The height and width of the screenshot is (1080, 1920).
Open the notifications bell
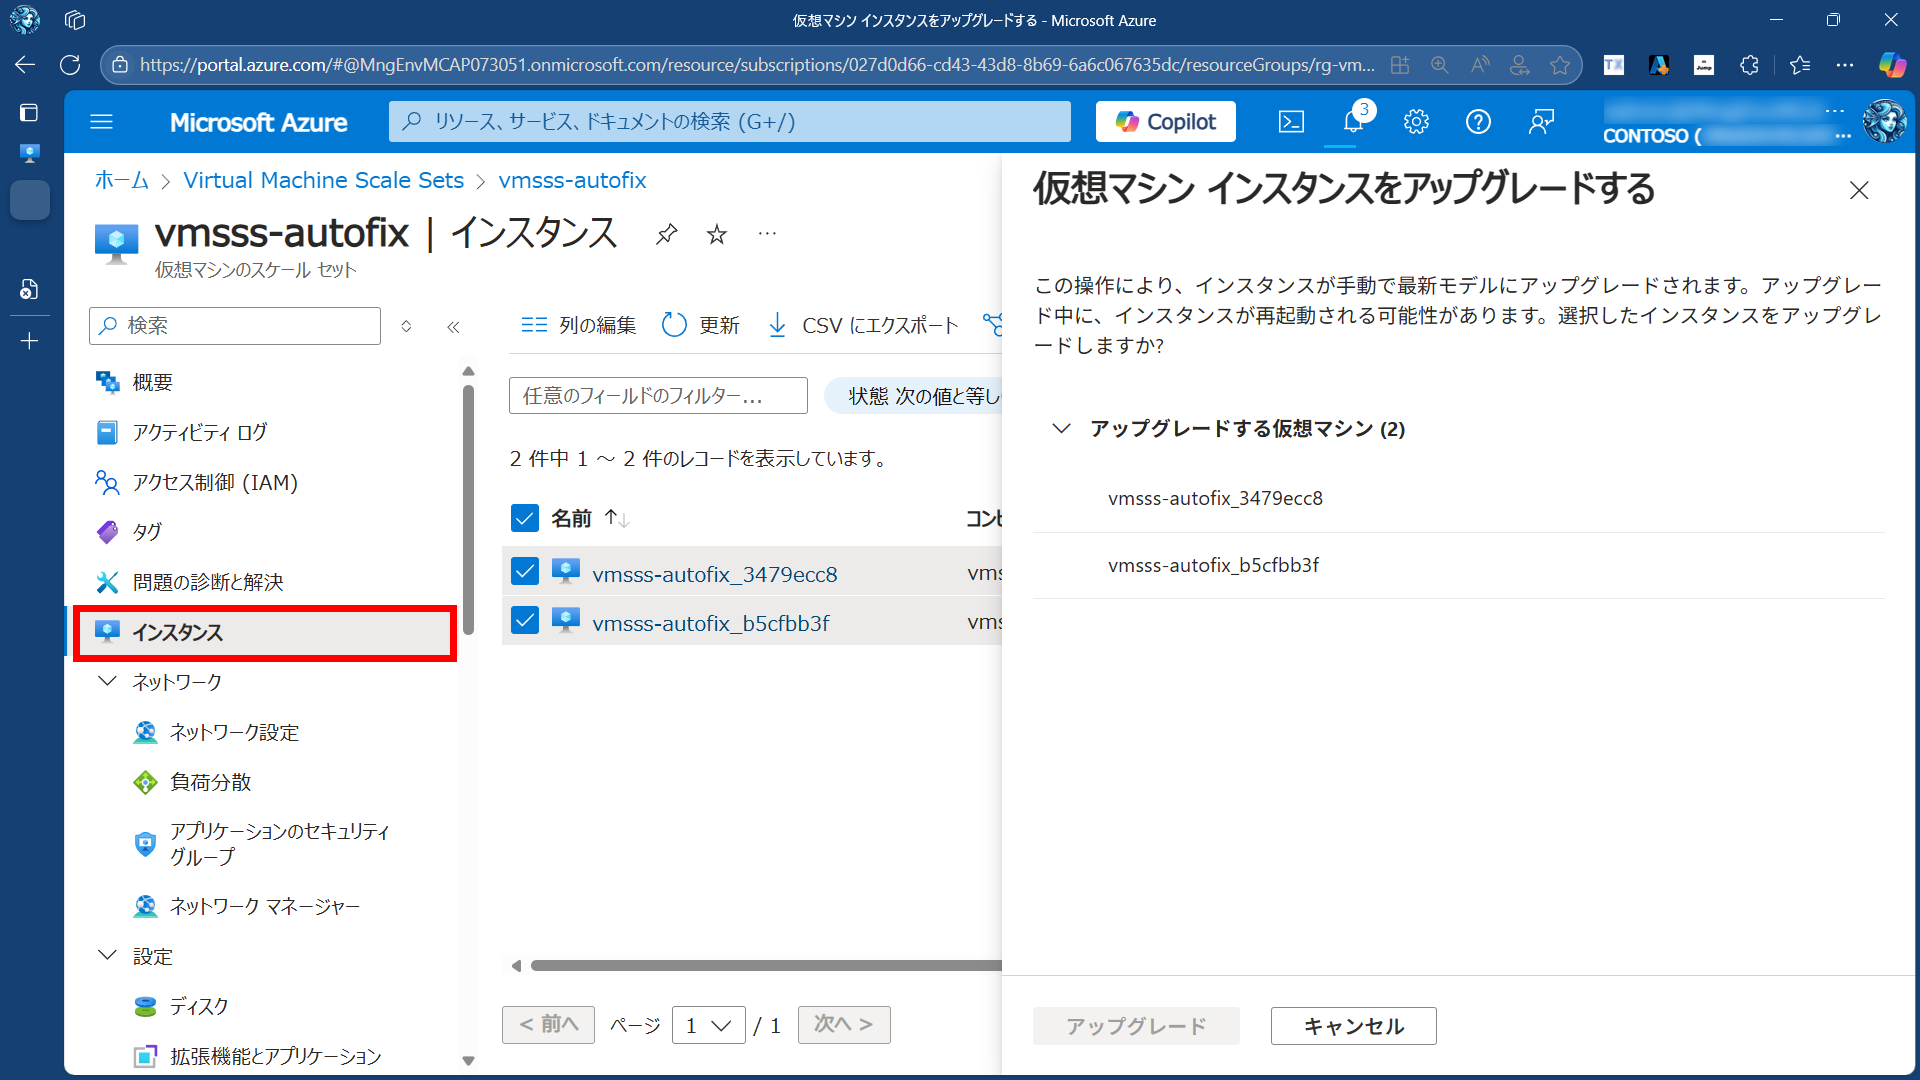pyautogui.click(x=1353, y=122)
